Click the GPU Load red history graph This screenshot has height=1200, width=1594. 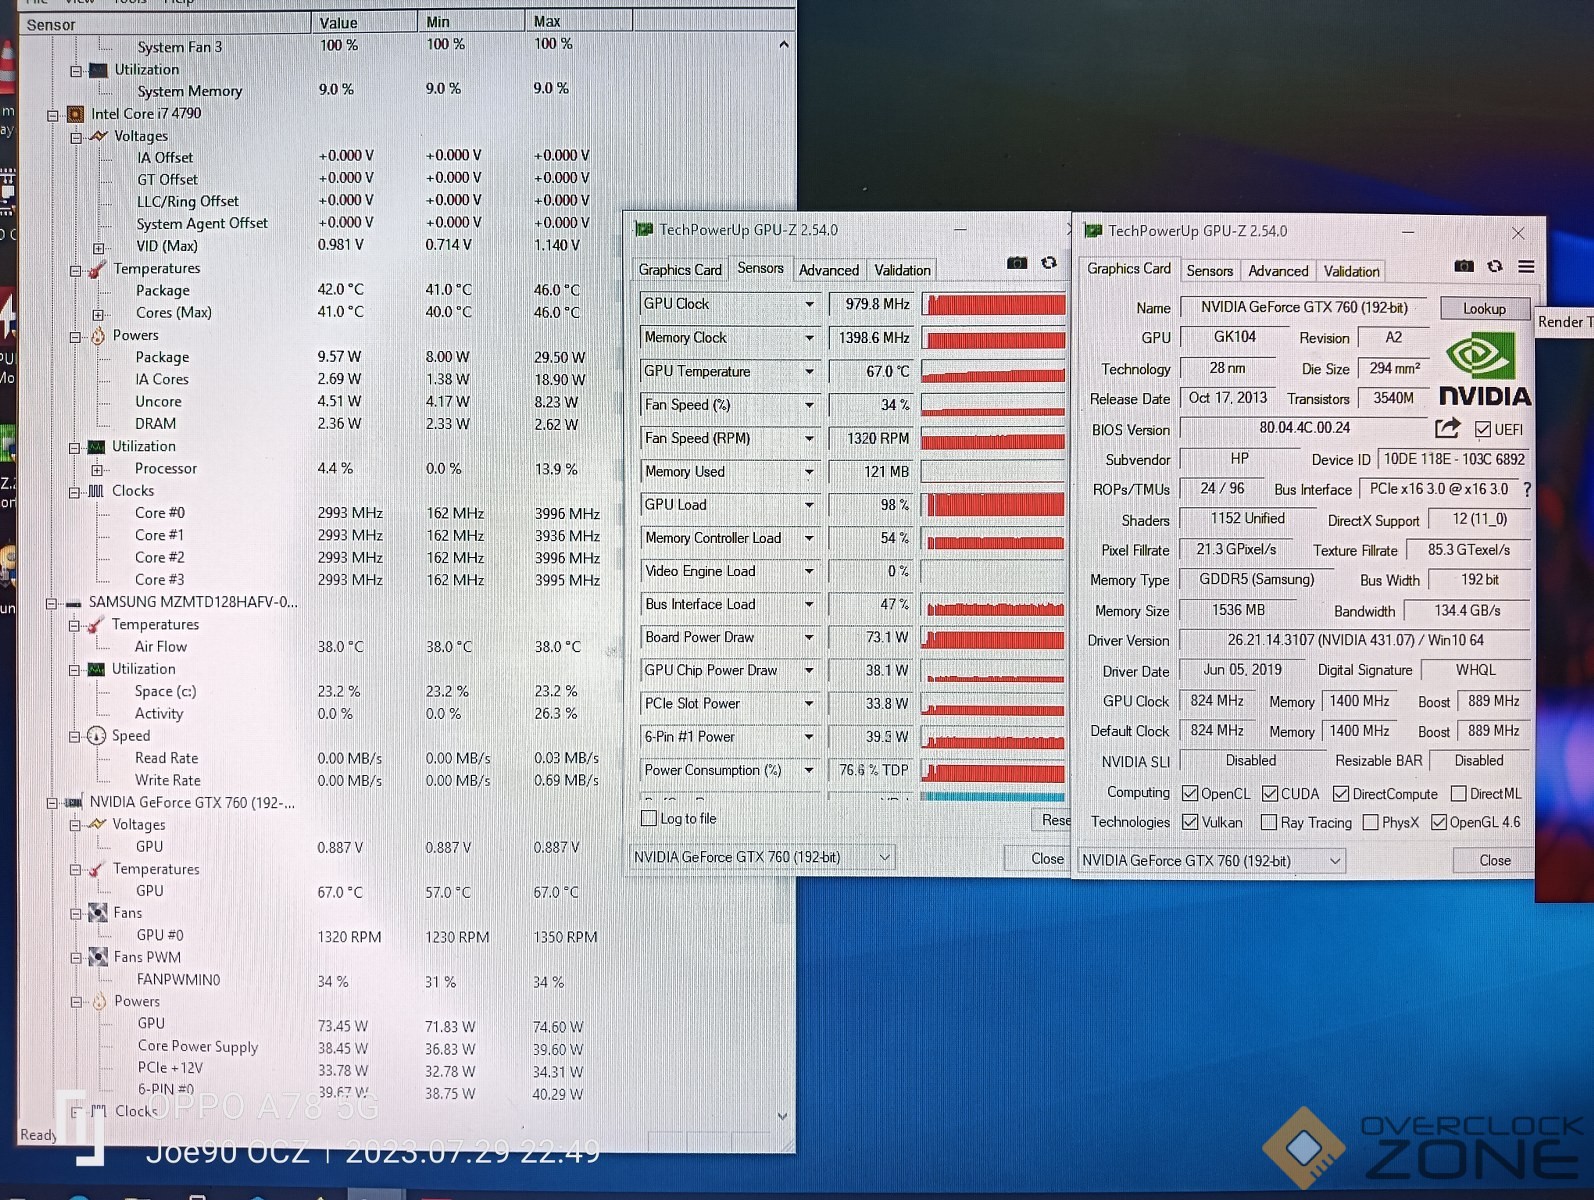(x=993, y=505)
